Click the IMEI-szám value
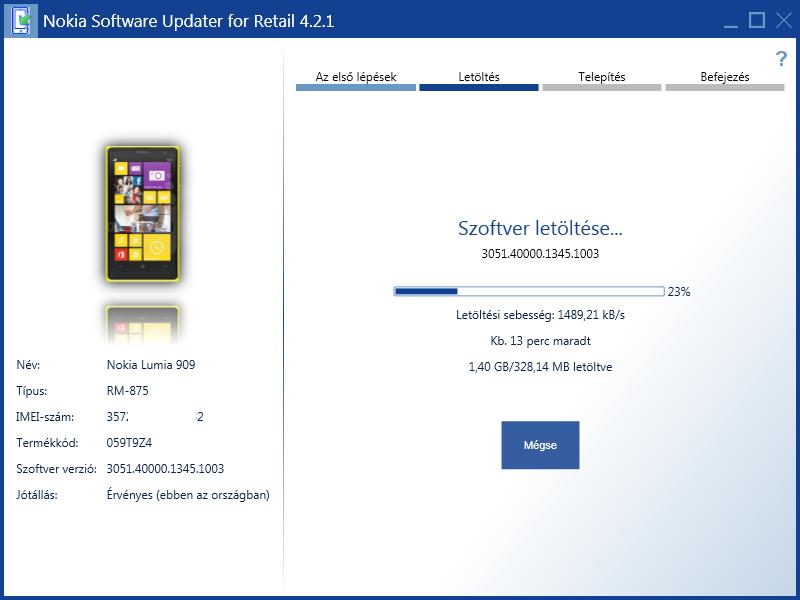The image size is (800, 600). coord(155,417)
